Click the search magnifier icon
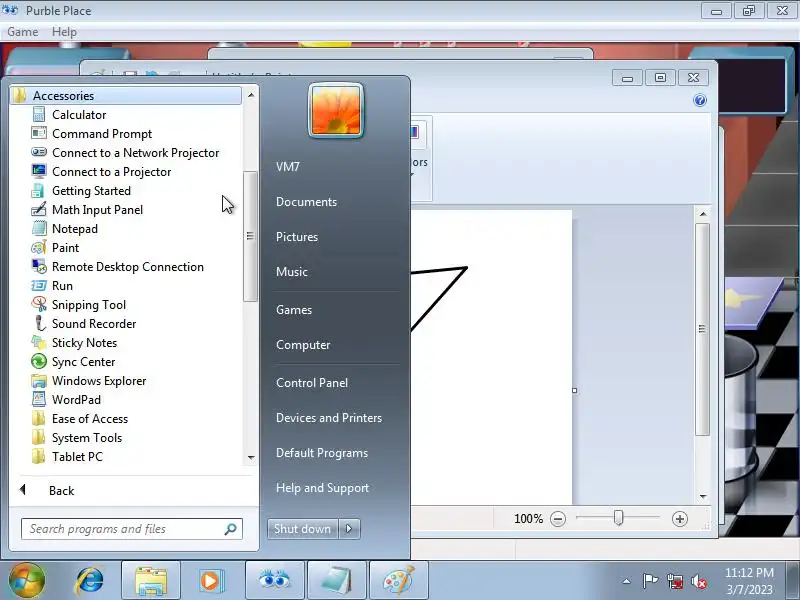 [231, 529]
